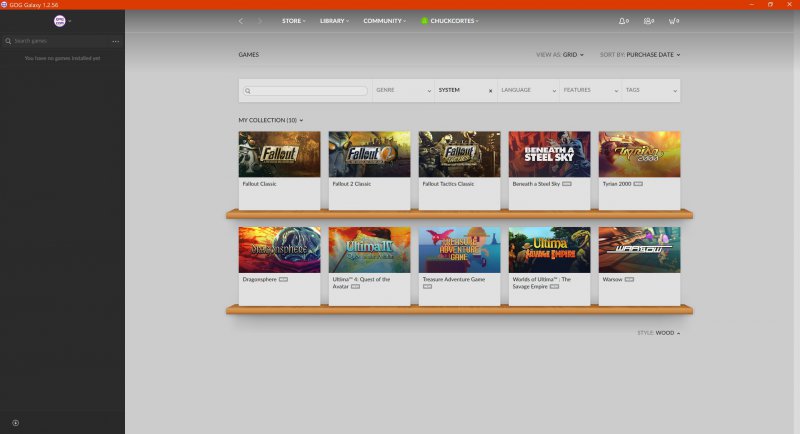Select the Beneath a Steel Sky cover
800x434 pixels.
[550, 154]
